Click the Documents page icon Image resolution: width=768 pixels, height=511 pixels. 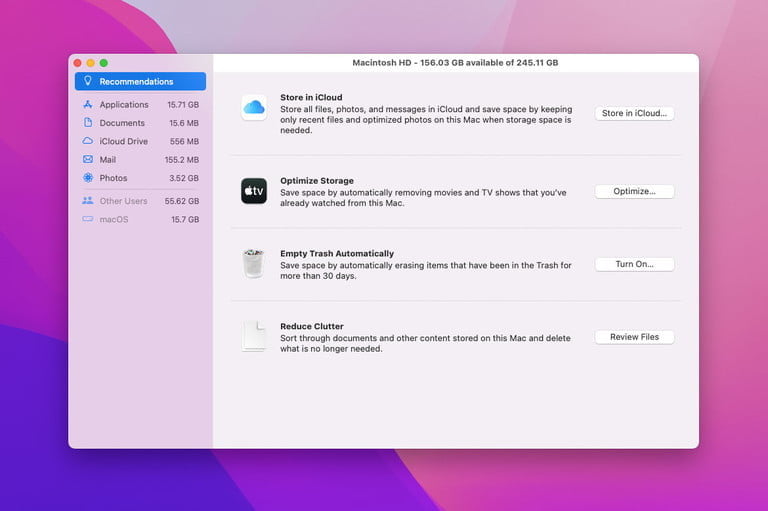click(x=88, y=122)
